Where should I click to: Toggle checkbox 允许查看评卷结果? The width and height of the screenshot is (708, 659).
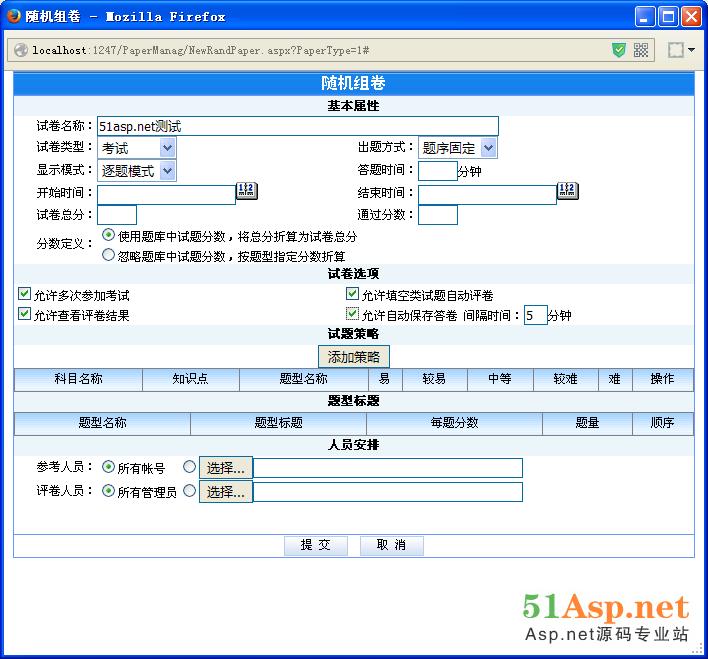point(24,314)
